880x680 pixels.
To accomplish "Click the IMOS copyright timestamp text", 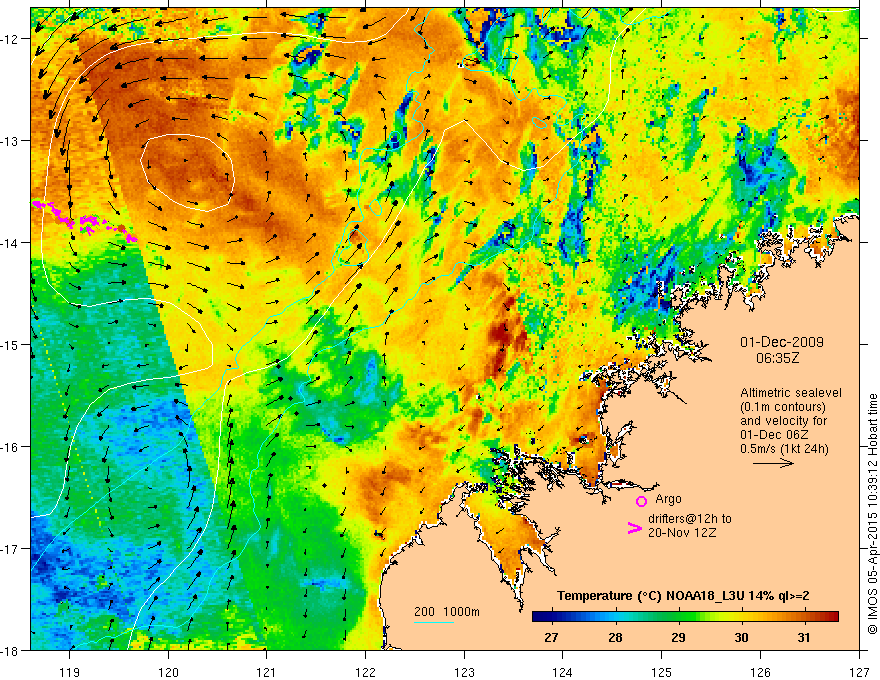I will [872, 513].
